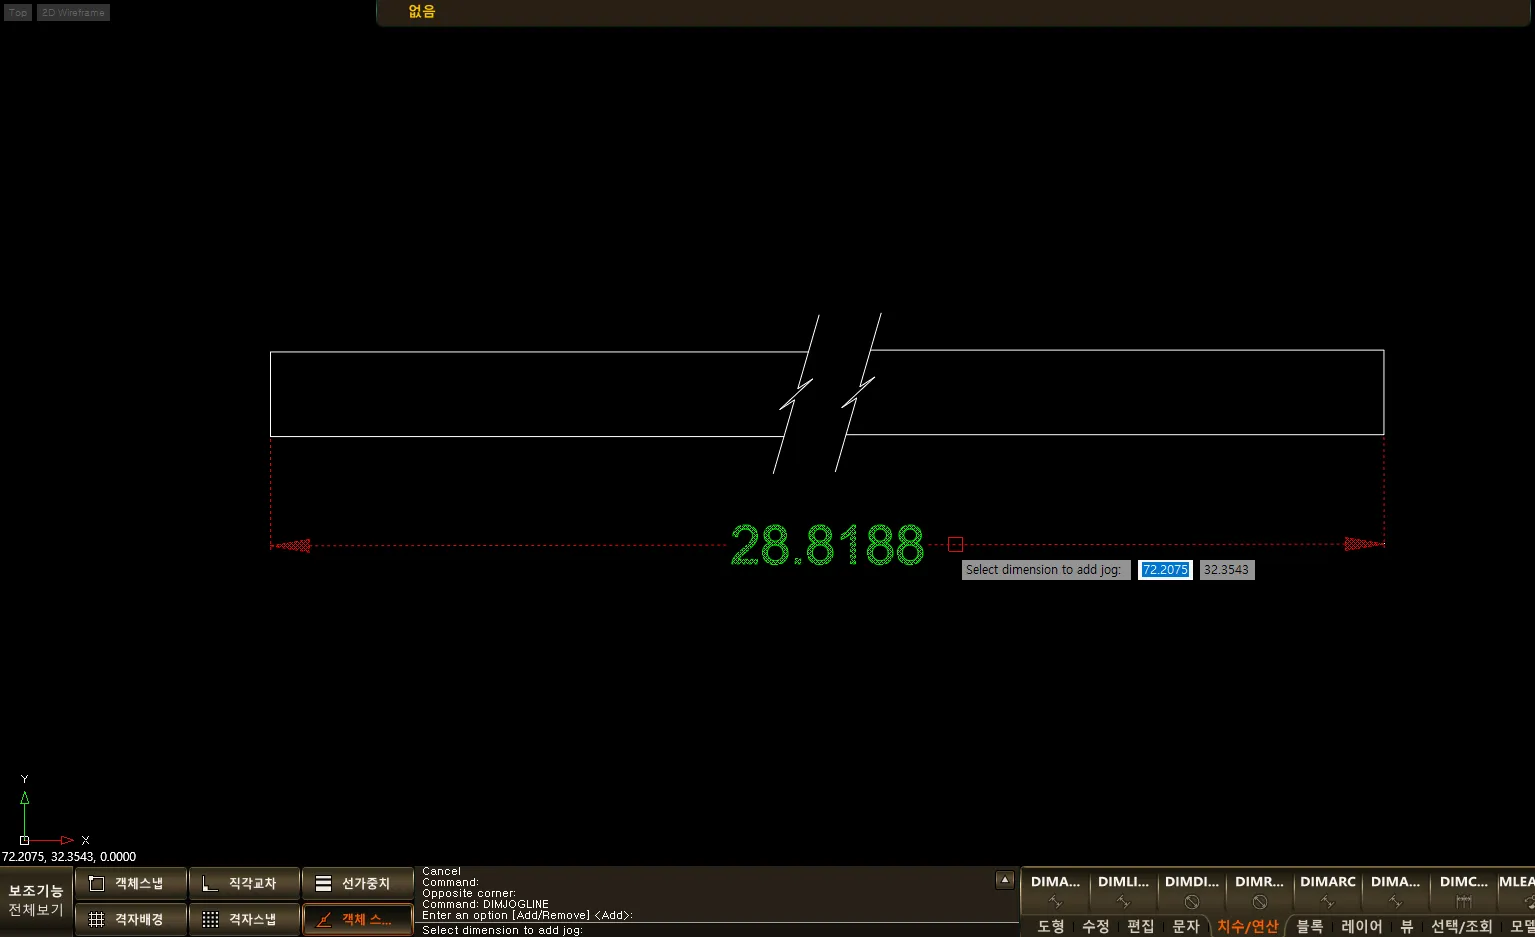Click the 보조기능 전체보기 button
The height and width of the screenshot is (937, 1535).
coord(36,900)
